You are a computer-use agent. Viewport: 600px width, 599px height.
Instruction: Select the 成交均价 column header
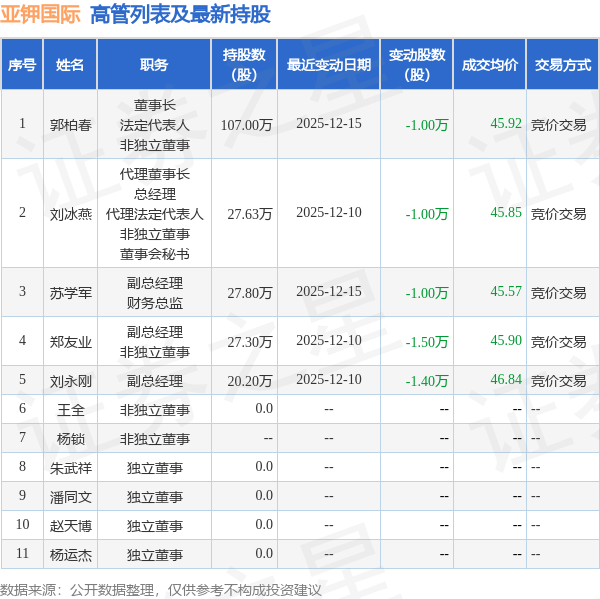(x=489, y=65)
